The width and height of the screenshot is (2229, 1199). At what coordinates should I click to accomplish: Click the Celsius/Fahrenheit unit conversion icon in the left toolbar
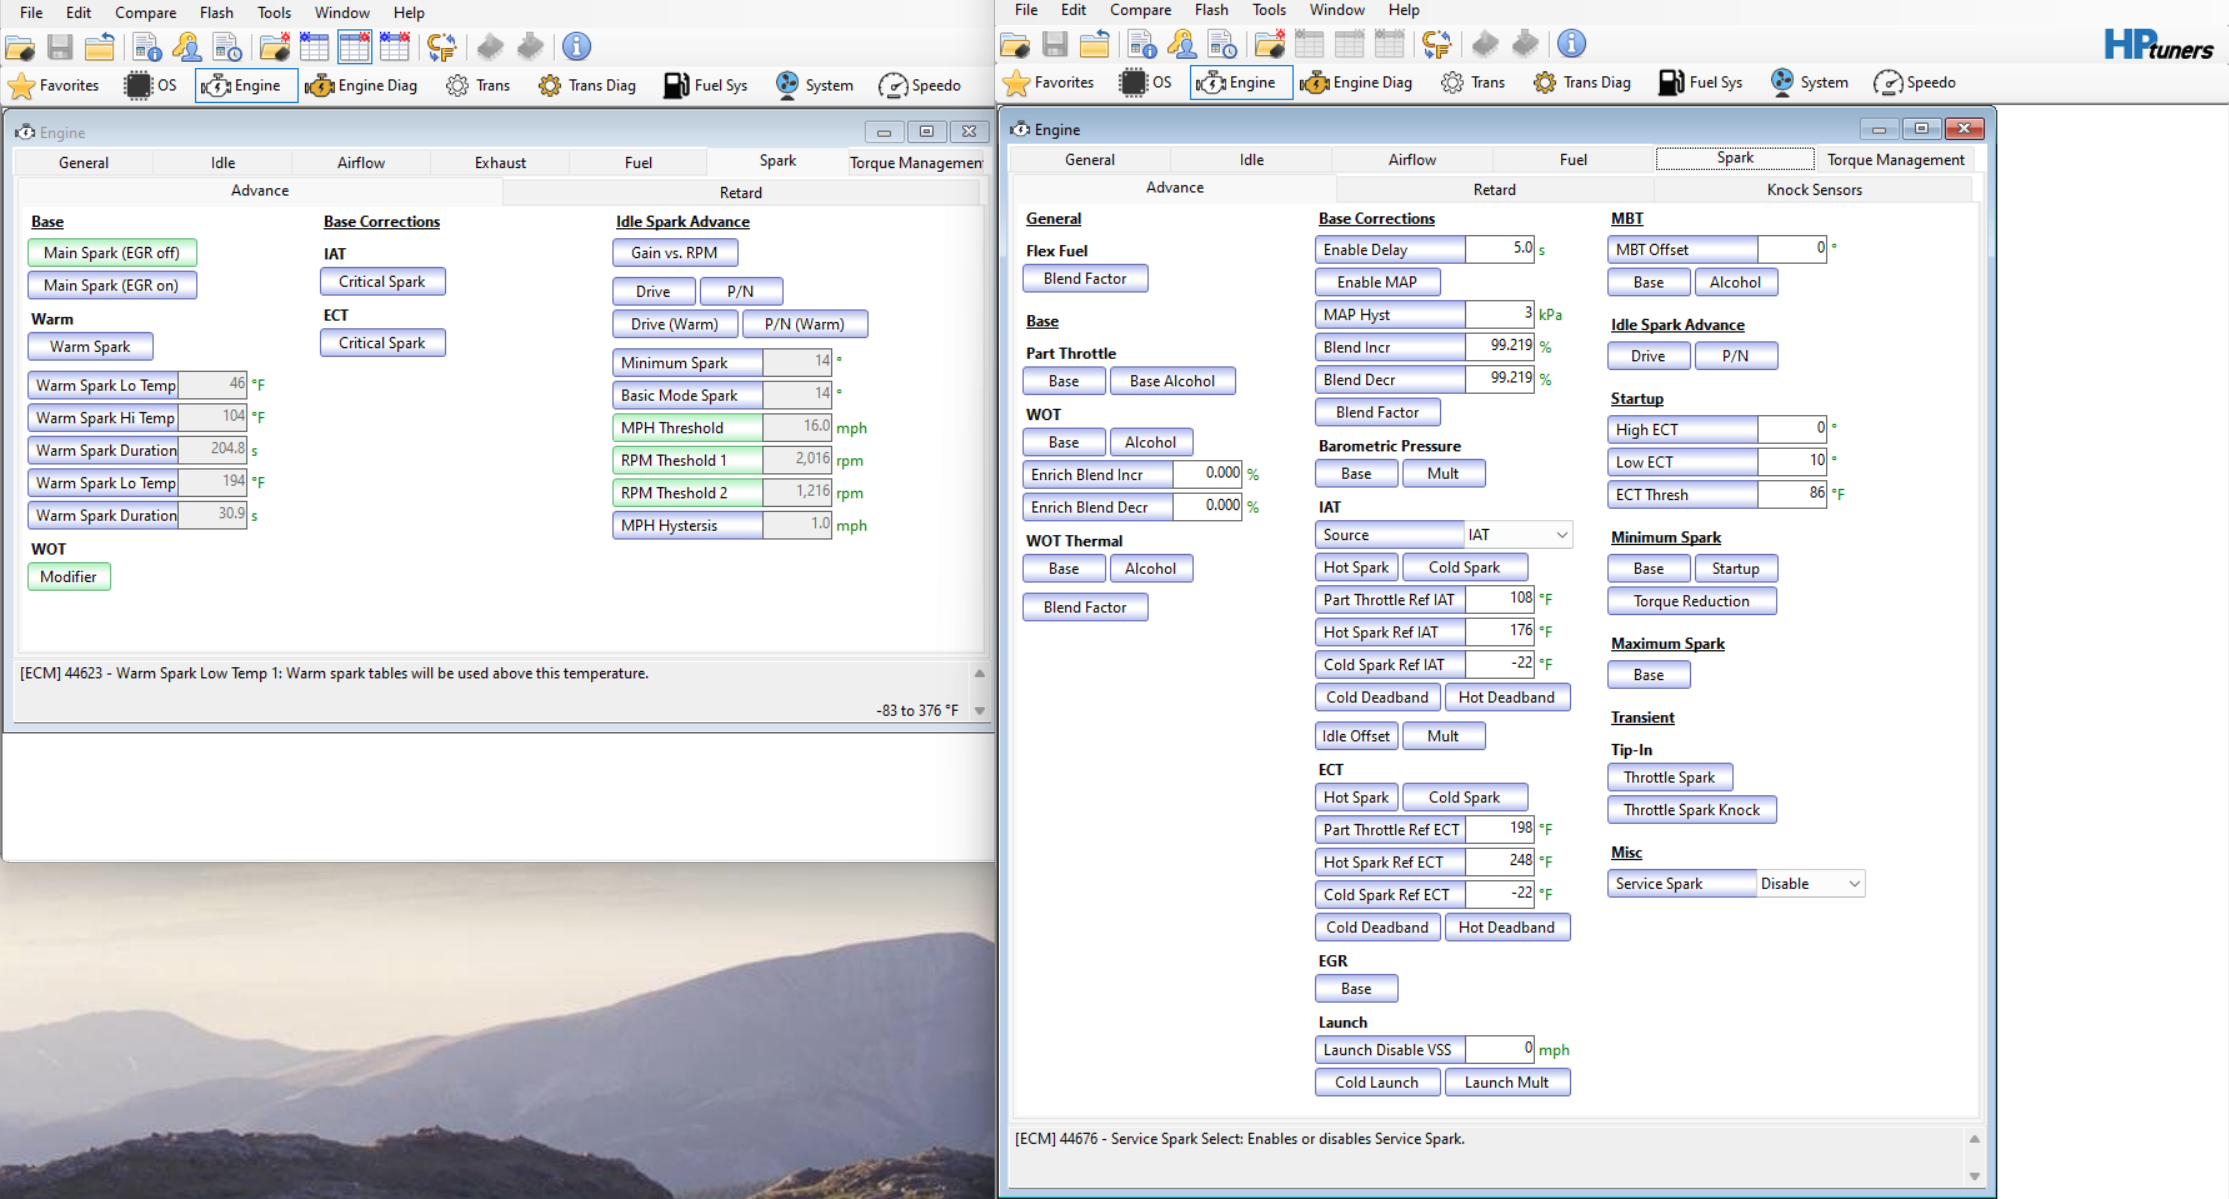tap(441, 46)
